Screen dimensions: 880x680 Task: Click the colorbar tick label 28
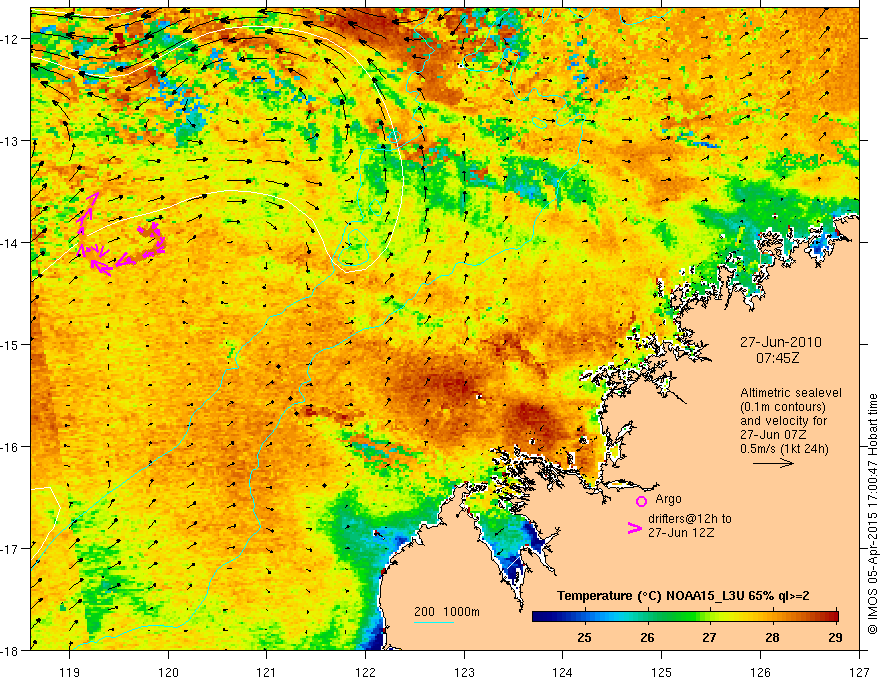click(772, 637)
